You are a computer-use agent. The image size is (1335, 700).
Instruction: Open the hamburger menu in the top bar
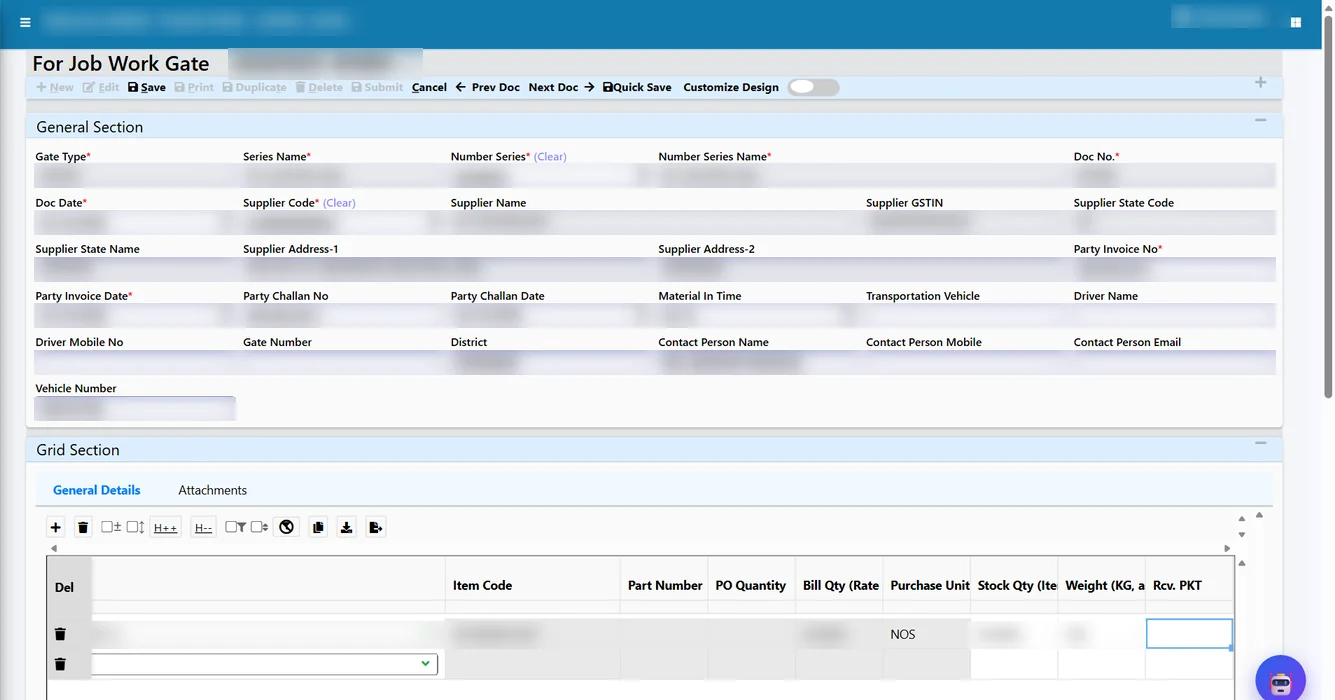click(25, 22)
